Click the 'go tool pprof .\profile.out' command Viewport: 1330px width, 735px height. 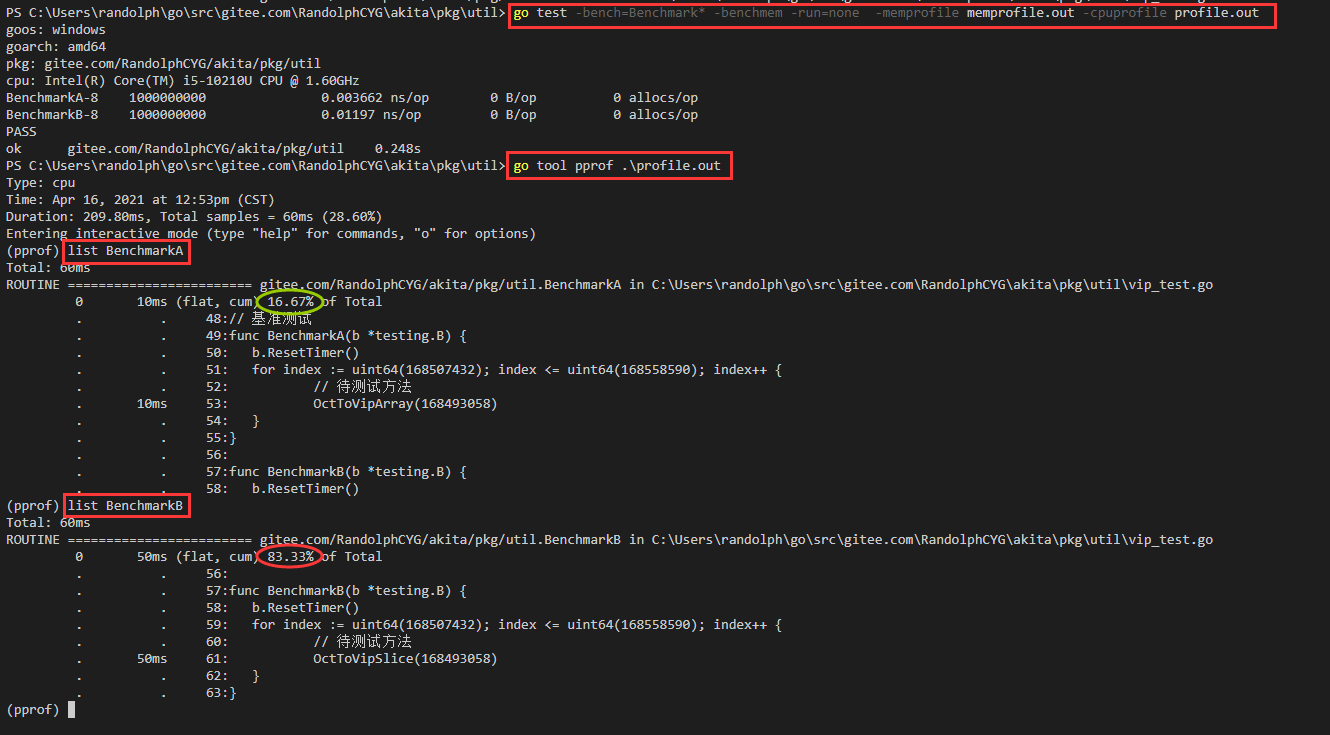(x=617, y=166)
